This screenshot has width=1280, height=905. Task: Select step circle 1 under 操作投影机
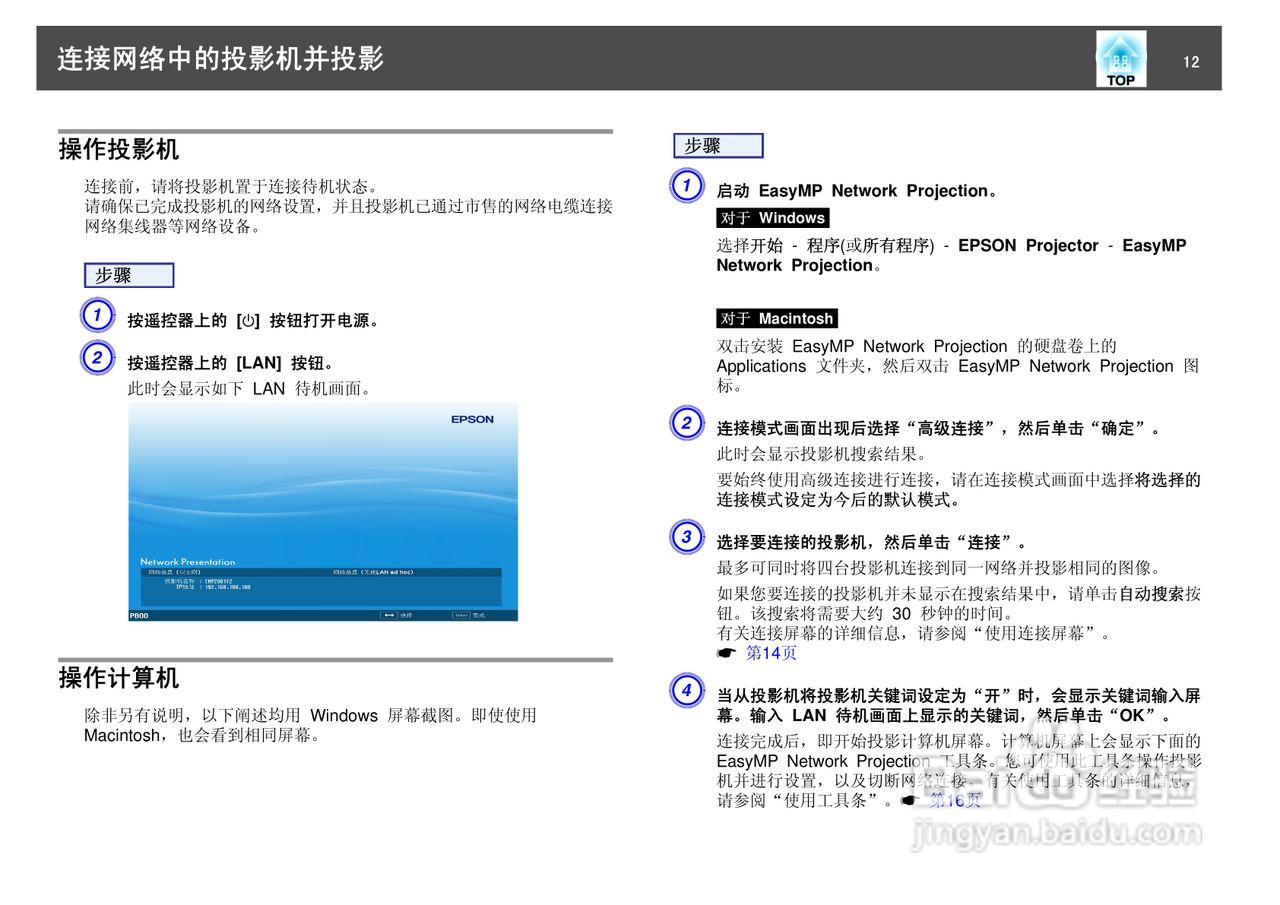click(96, 315)
